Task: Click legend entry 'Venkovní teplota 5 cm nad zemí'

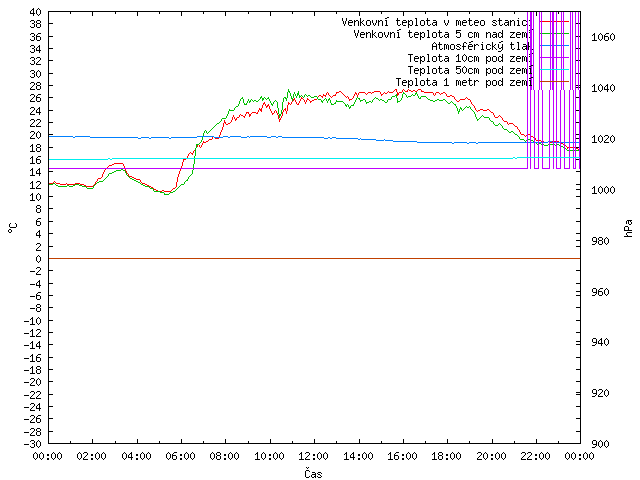Action: click(x=443, y=34)
